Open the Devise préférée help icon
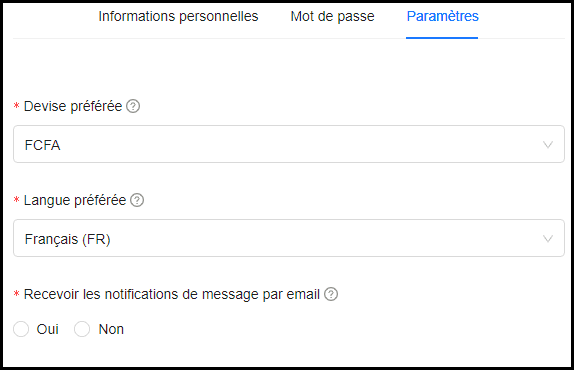Image resolution: width=574 pixels, height=370 pixels. click(133, 106)
